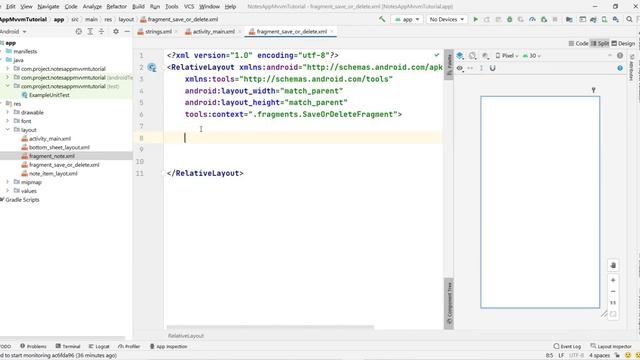This screenshot has height=360, width=640.
Task: Switch editor to Split view mode
Action: tap(600, 43)
